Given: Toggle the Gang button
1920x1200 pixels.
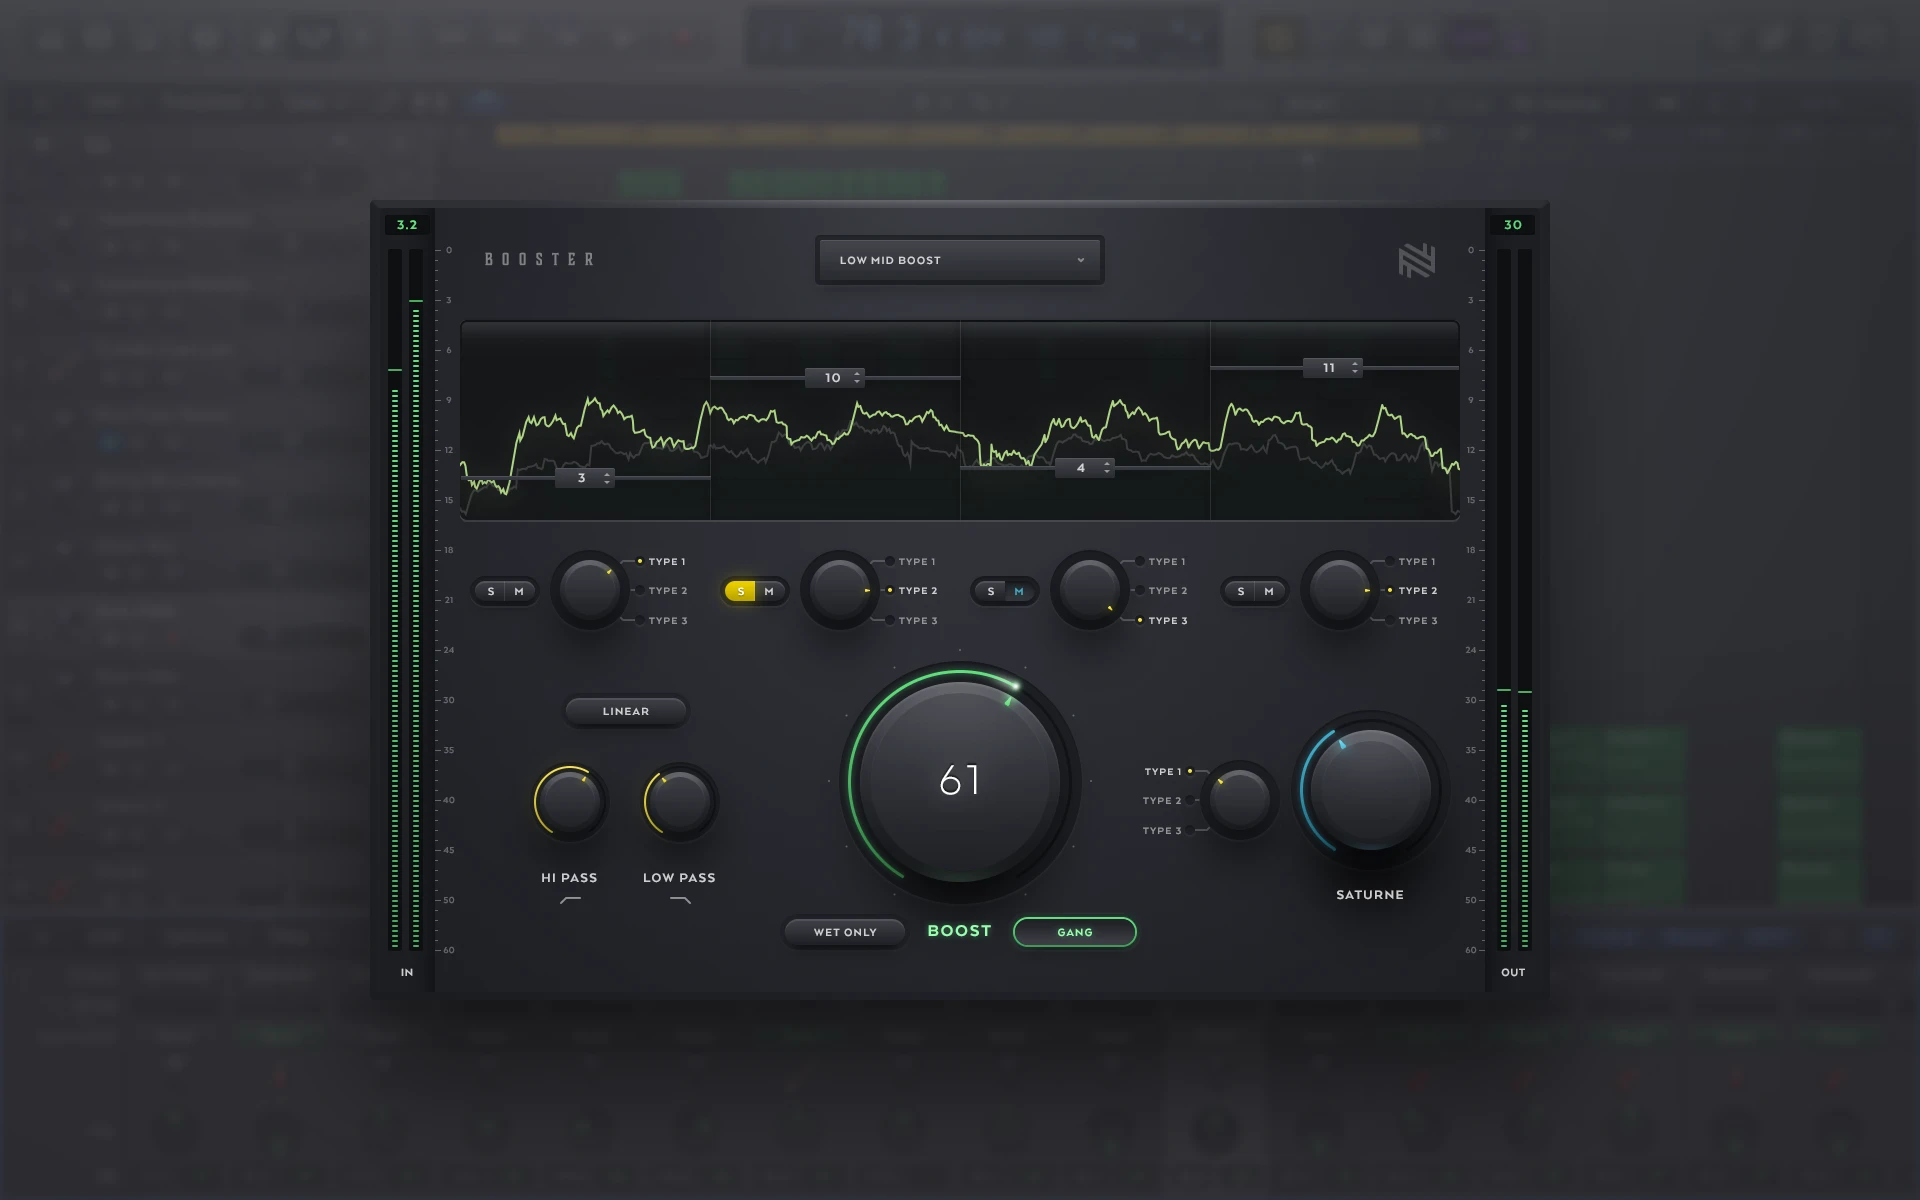Looking at the screenshot, I should click(1074, 932).
